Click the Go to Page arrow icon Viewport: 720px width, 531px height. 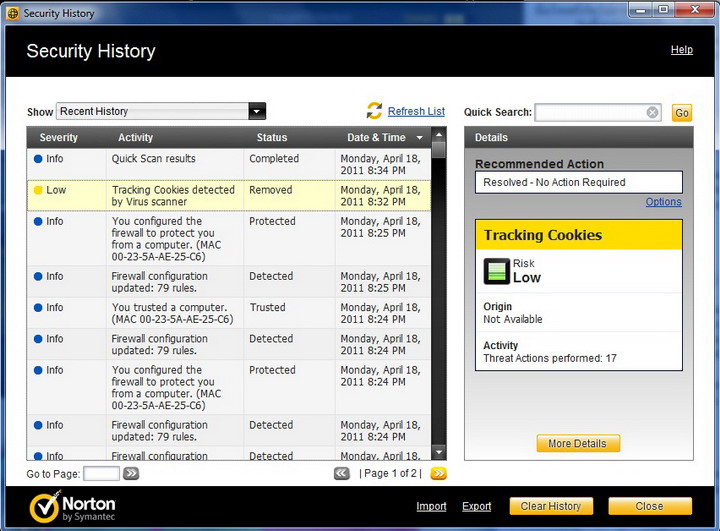131,474
